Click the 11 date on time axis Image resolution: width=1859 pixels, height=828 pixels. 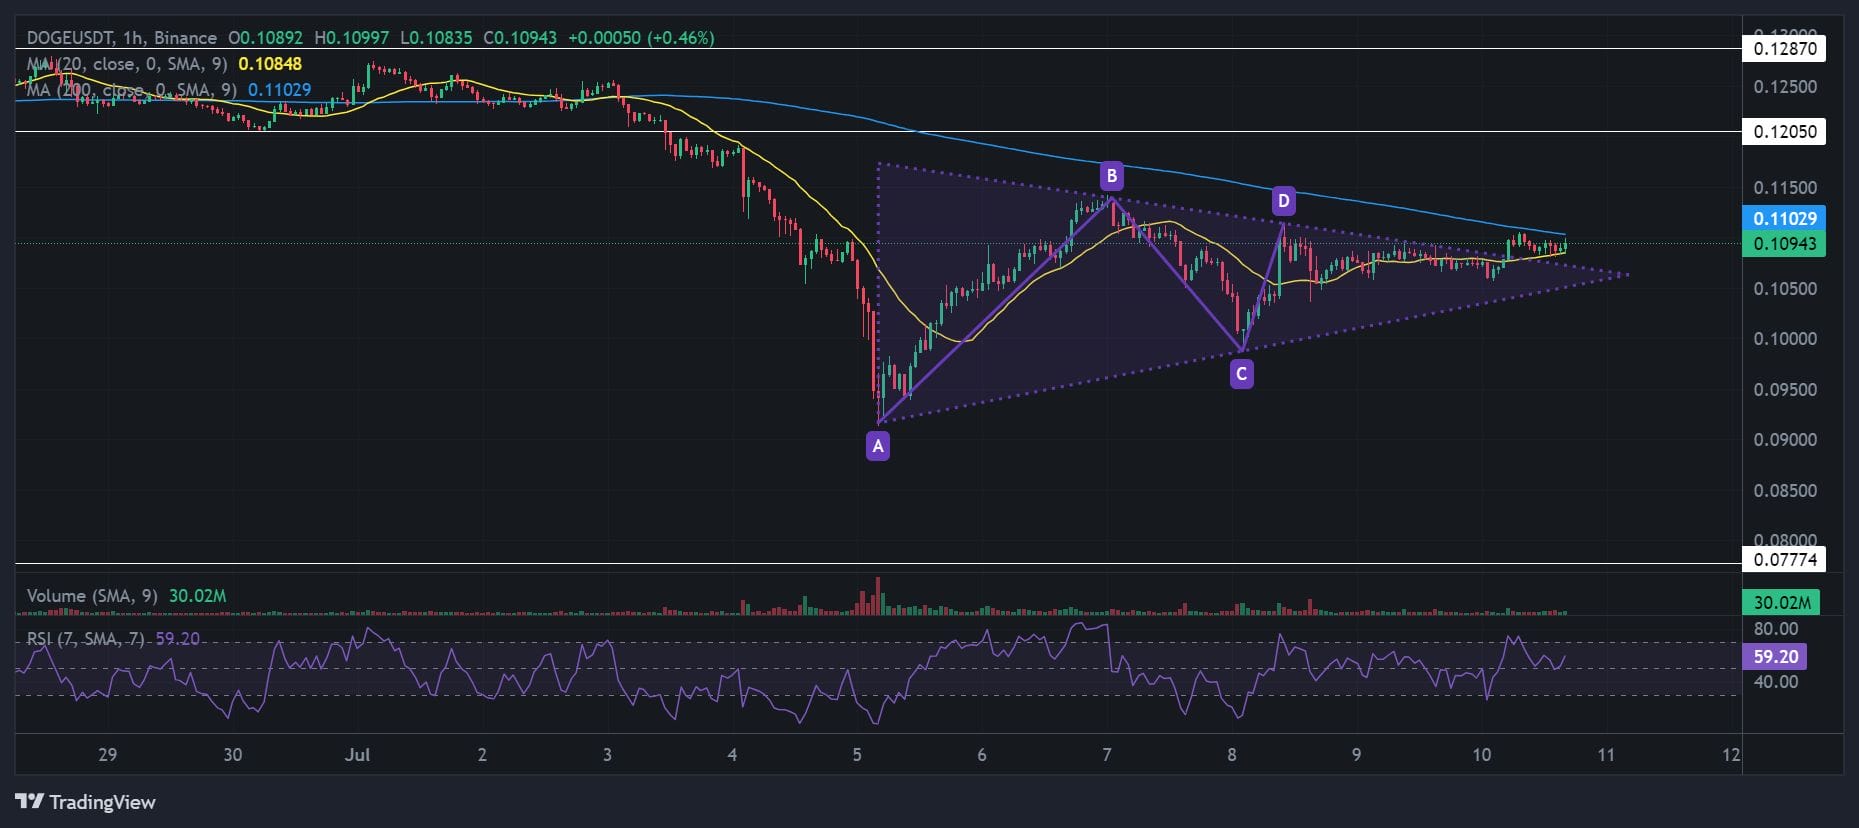click(x=1606, y=754)
